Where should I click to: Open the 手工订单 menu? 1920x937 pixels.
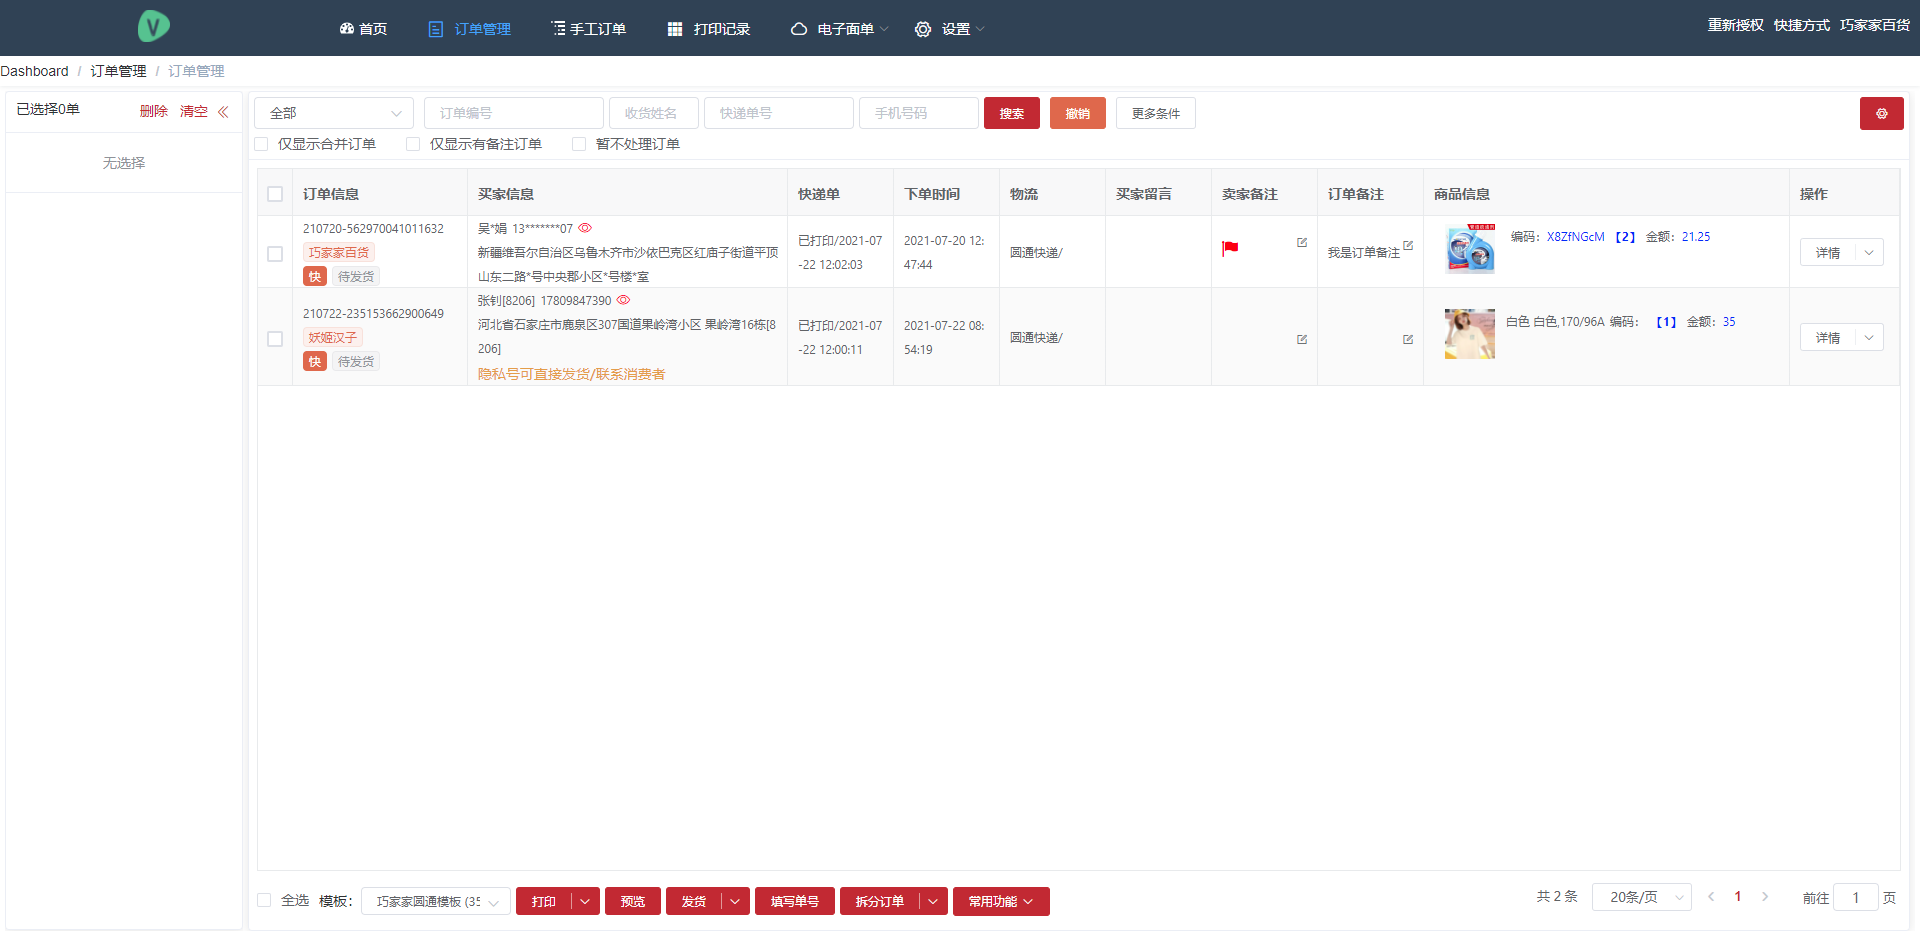pos(588,29)
